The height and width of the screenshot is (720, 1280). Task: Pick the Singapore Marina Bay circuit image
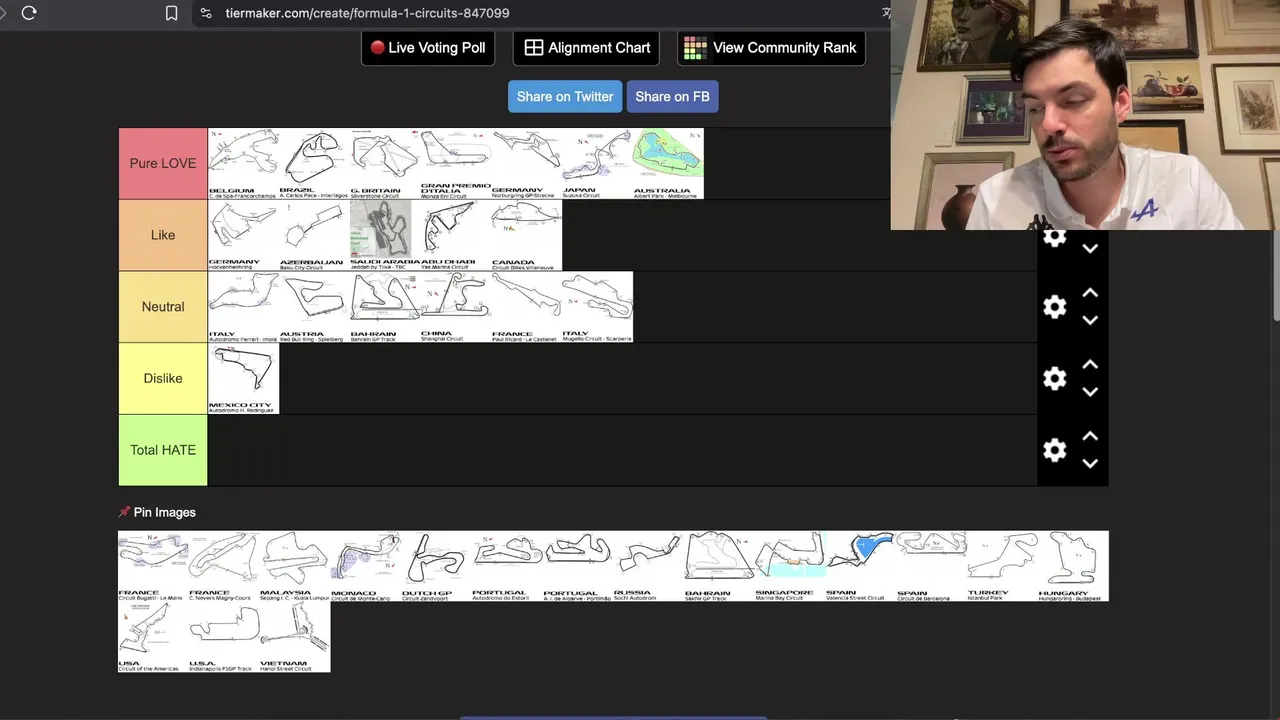(x=790, y=566)
